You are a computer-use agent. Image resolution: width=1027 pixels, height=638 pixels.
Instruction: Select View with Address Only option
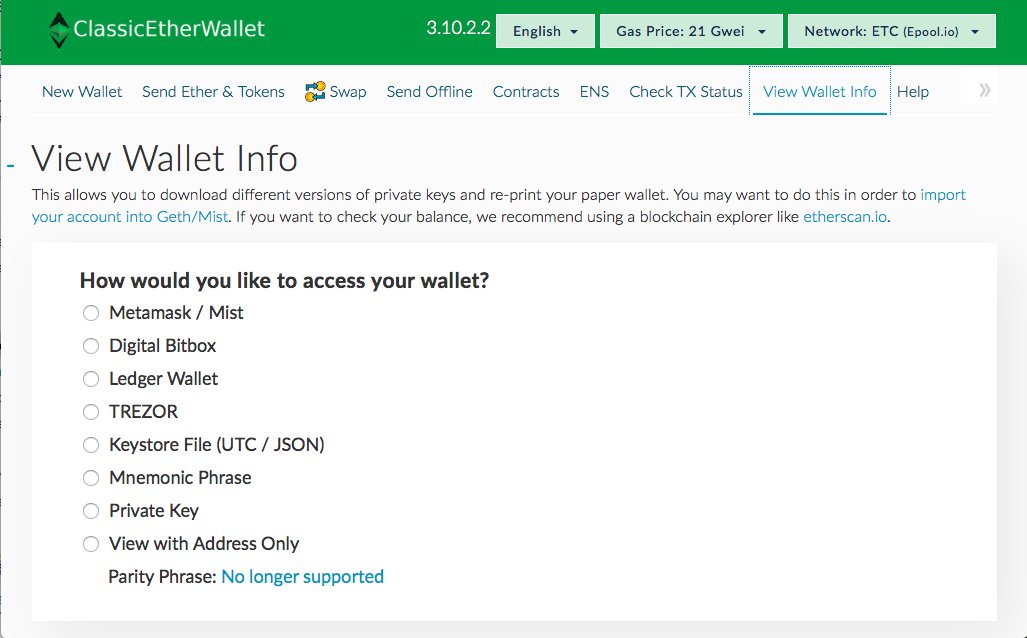pyautogui.click(x=91, y=544)
